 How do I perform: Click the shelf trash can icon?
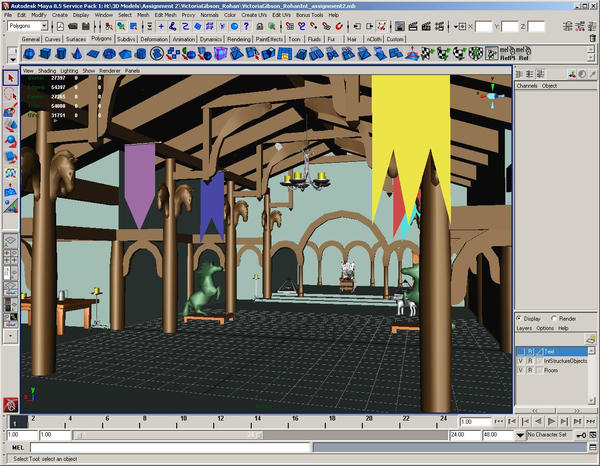click(x=593, y=38)
